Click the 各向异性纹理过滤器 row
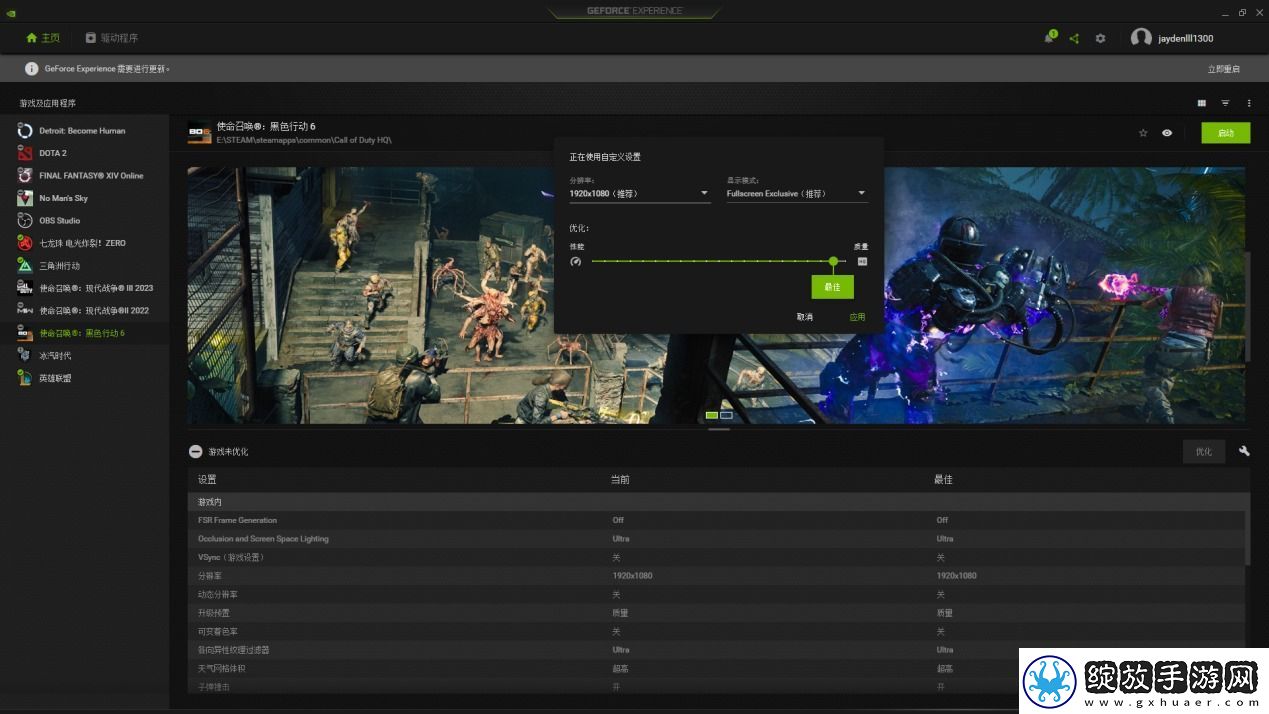Image resolution: width=1269 pixels, height=714 pixels. tap(716, 650)
